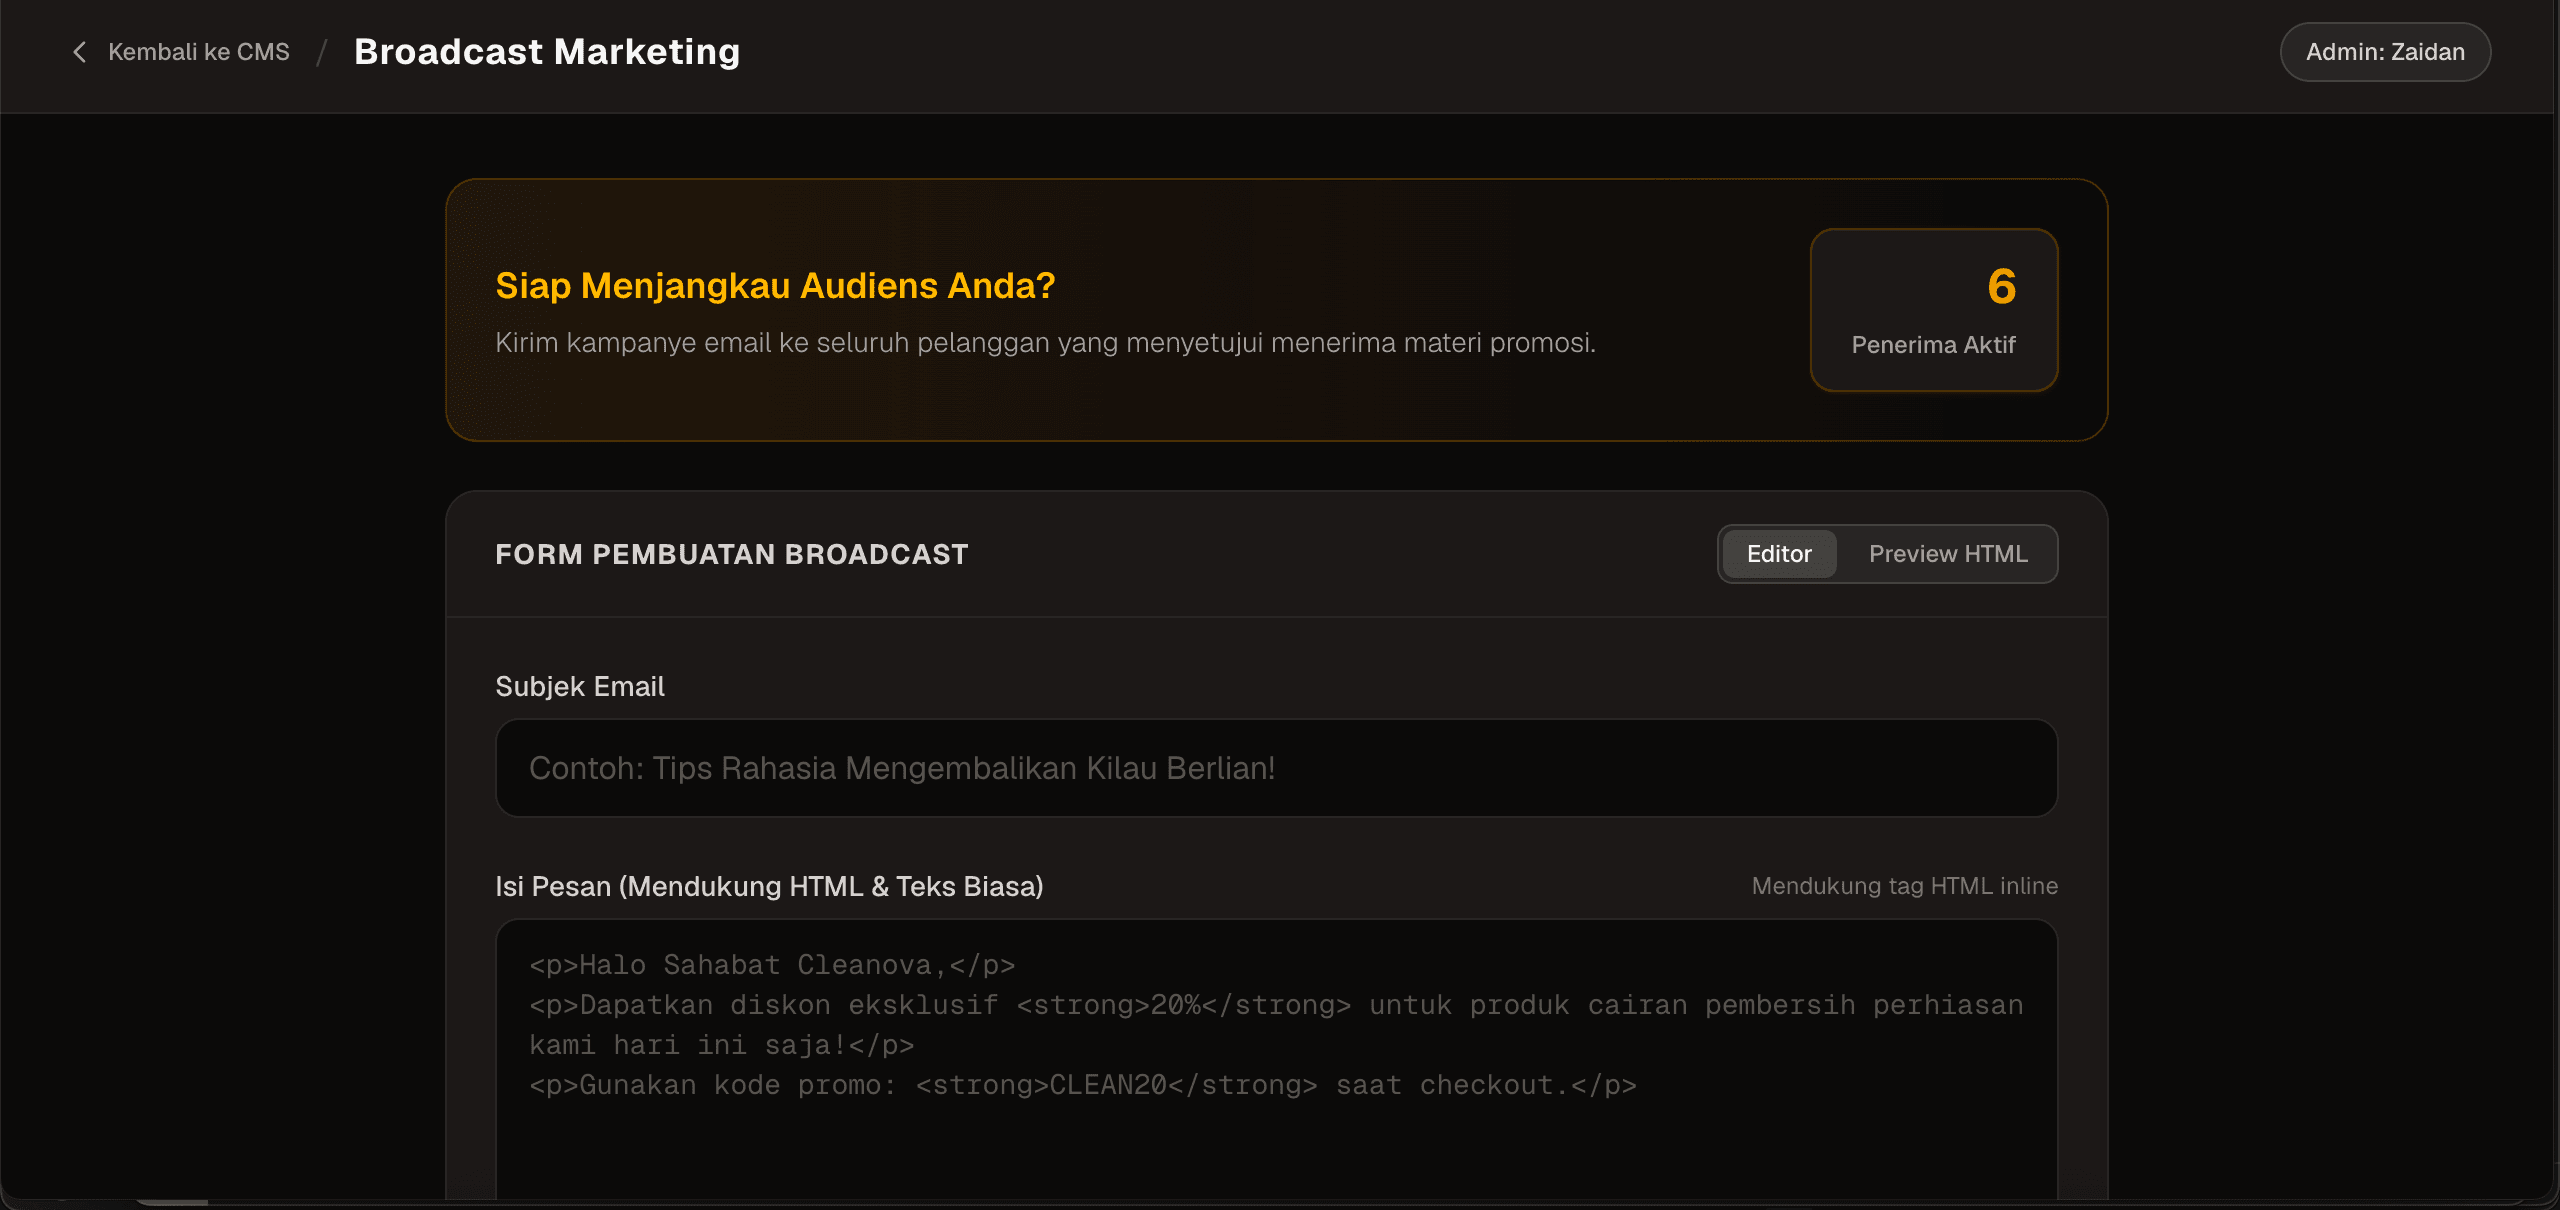The height and width of the screenshot is (1210, 2560).
Task: Click the Siap Menjangkau Audiens Anda? heading
Action: pos(775,286)
